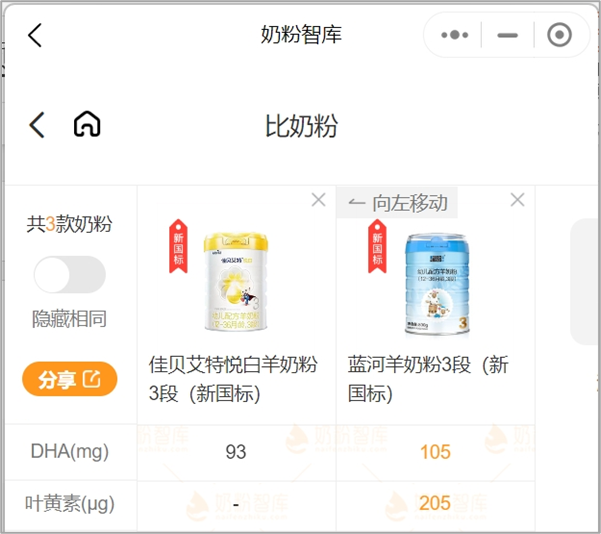
Task: Click the orange 叶黄素 value 205
Action: (435, 503)
